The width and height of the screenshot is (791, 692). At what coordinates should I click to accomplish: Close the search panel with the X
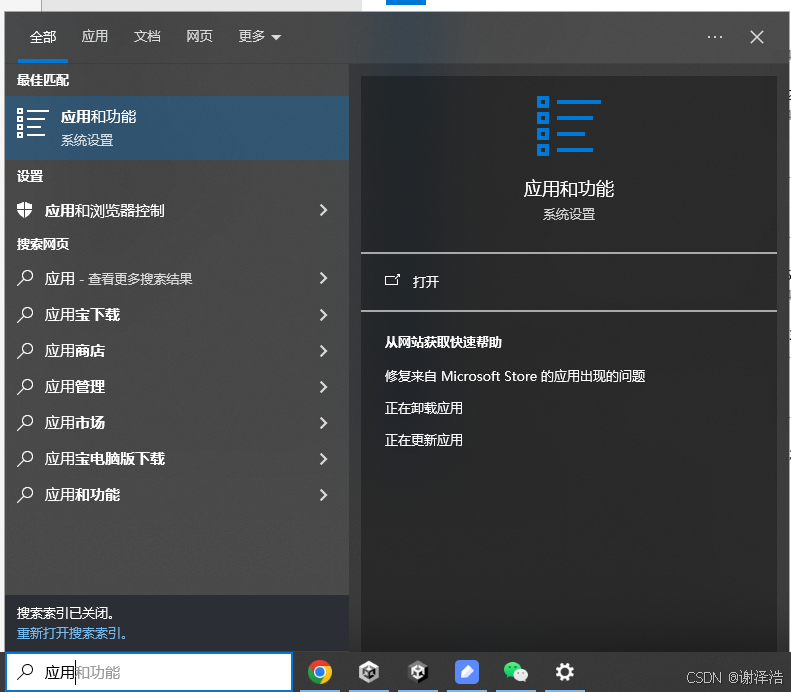(x=757, y=37)
